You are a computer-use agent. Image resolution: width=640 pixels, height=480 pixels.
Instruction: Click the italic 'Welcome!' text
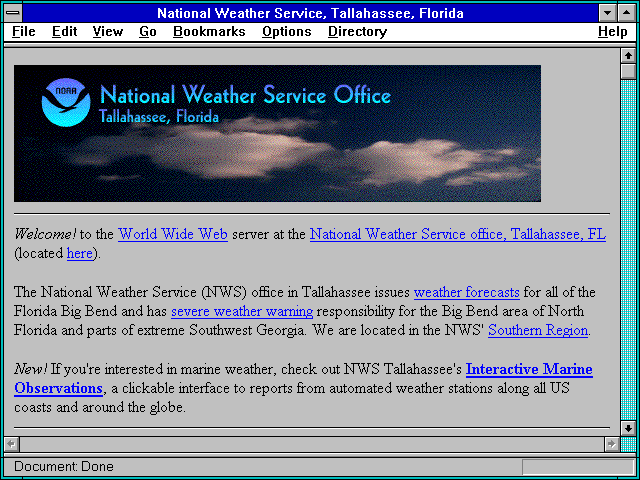[x=45, y=234]
